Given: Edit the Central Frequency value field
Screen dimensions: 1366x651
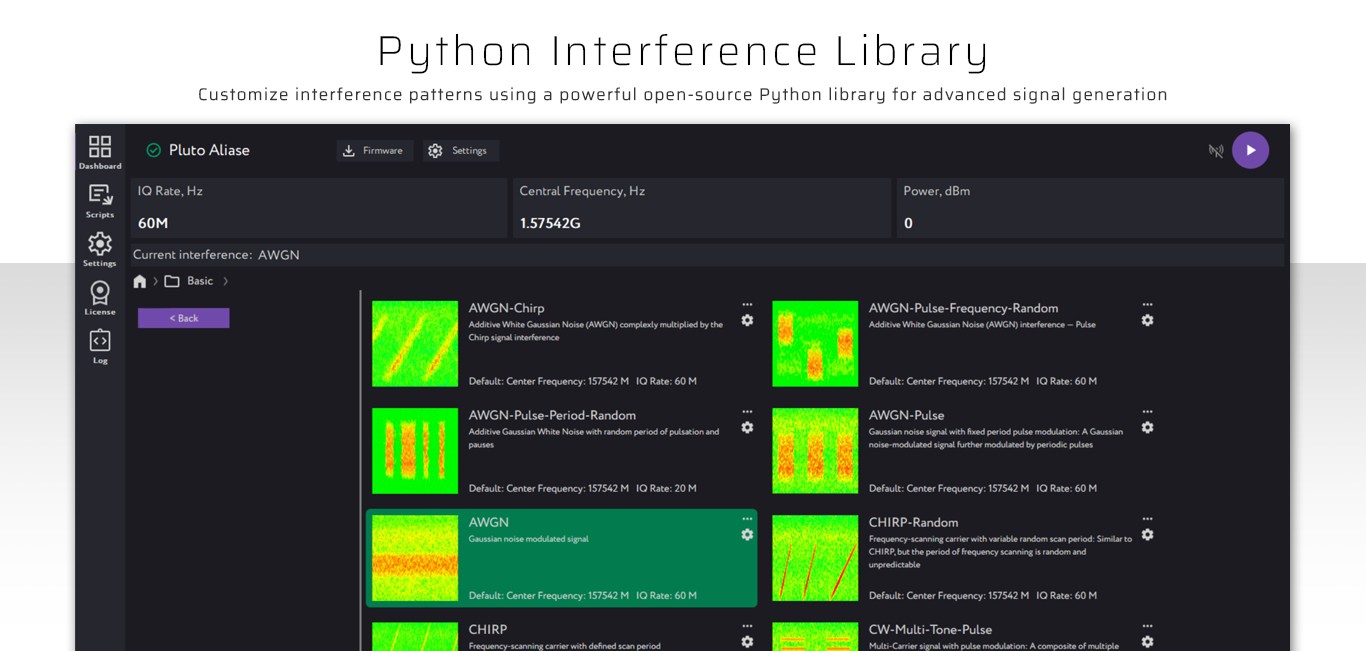Looking at the screenshot, I should 701,223.
